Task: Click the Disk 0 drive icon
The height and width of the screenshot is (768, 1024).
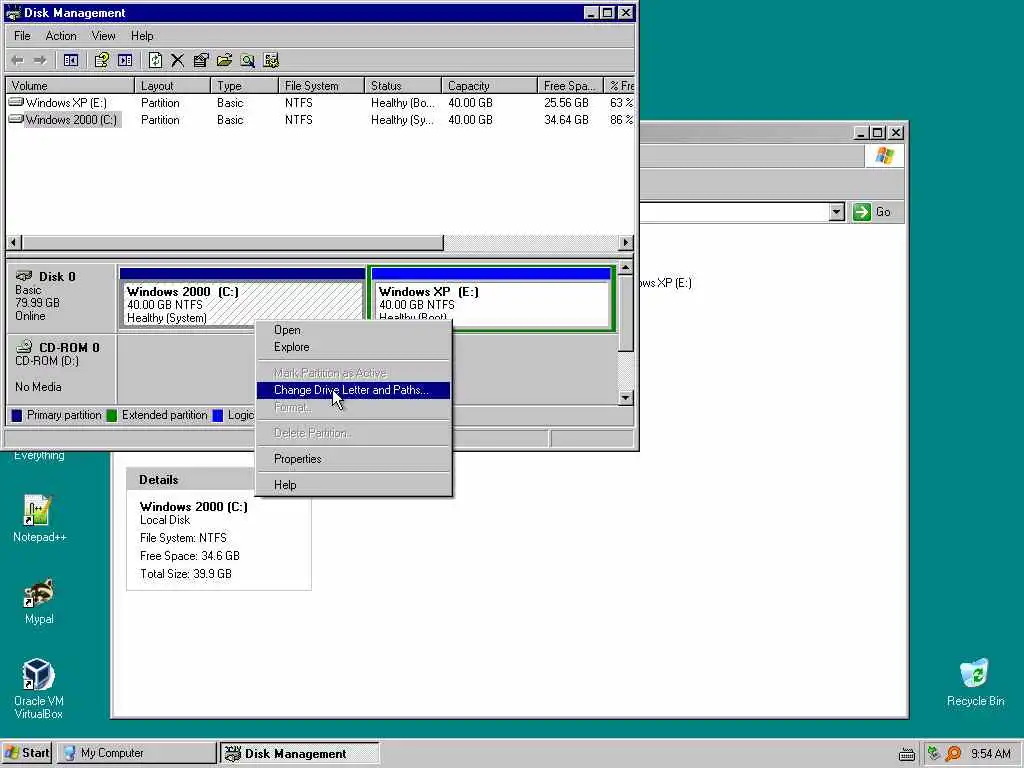Action: pos(24,276)
